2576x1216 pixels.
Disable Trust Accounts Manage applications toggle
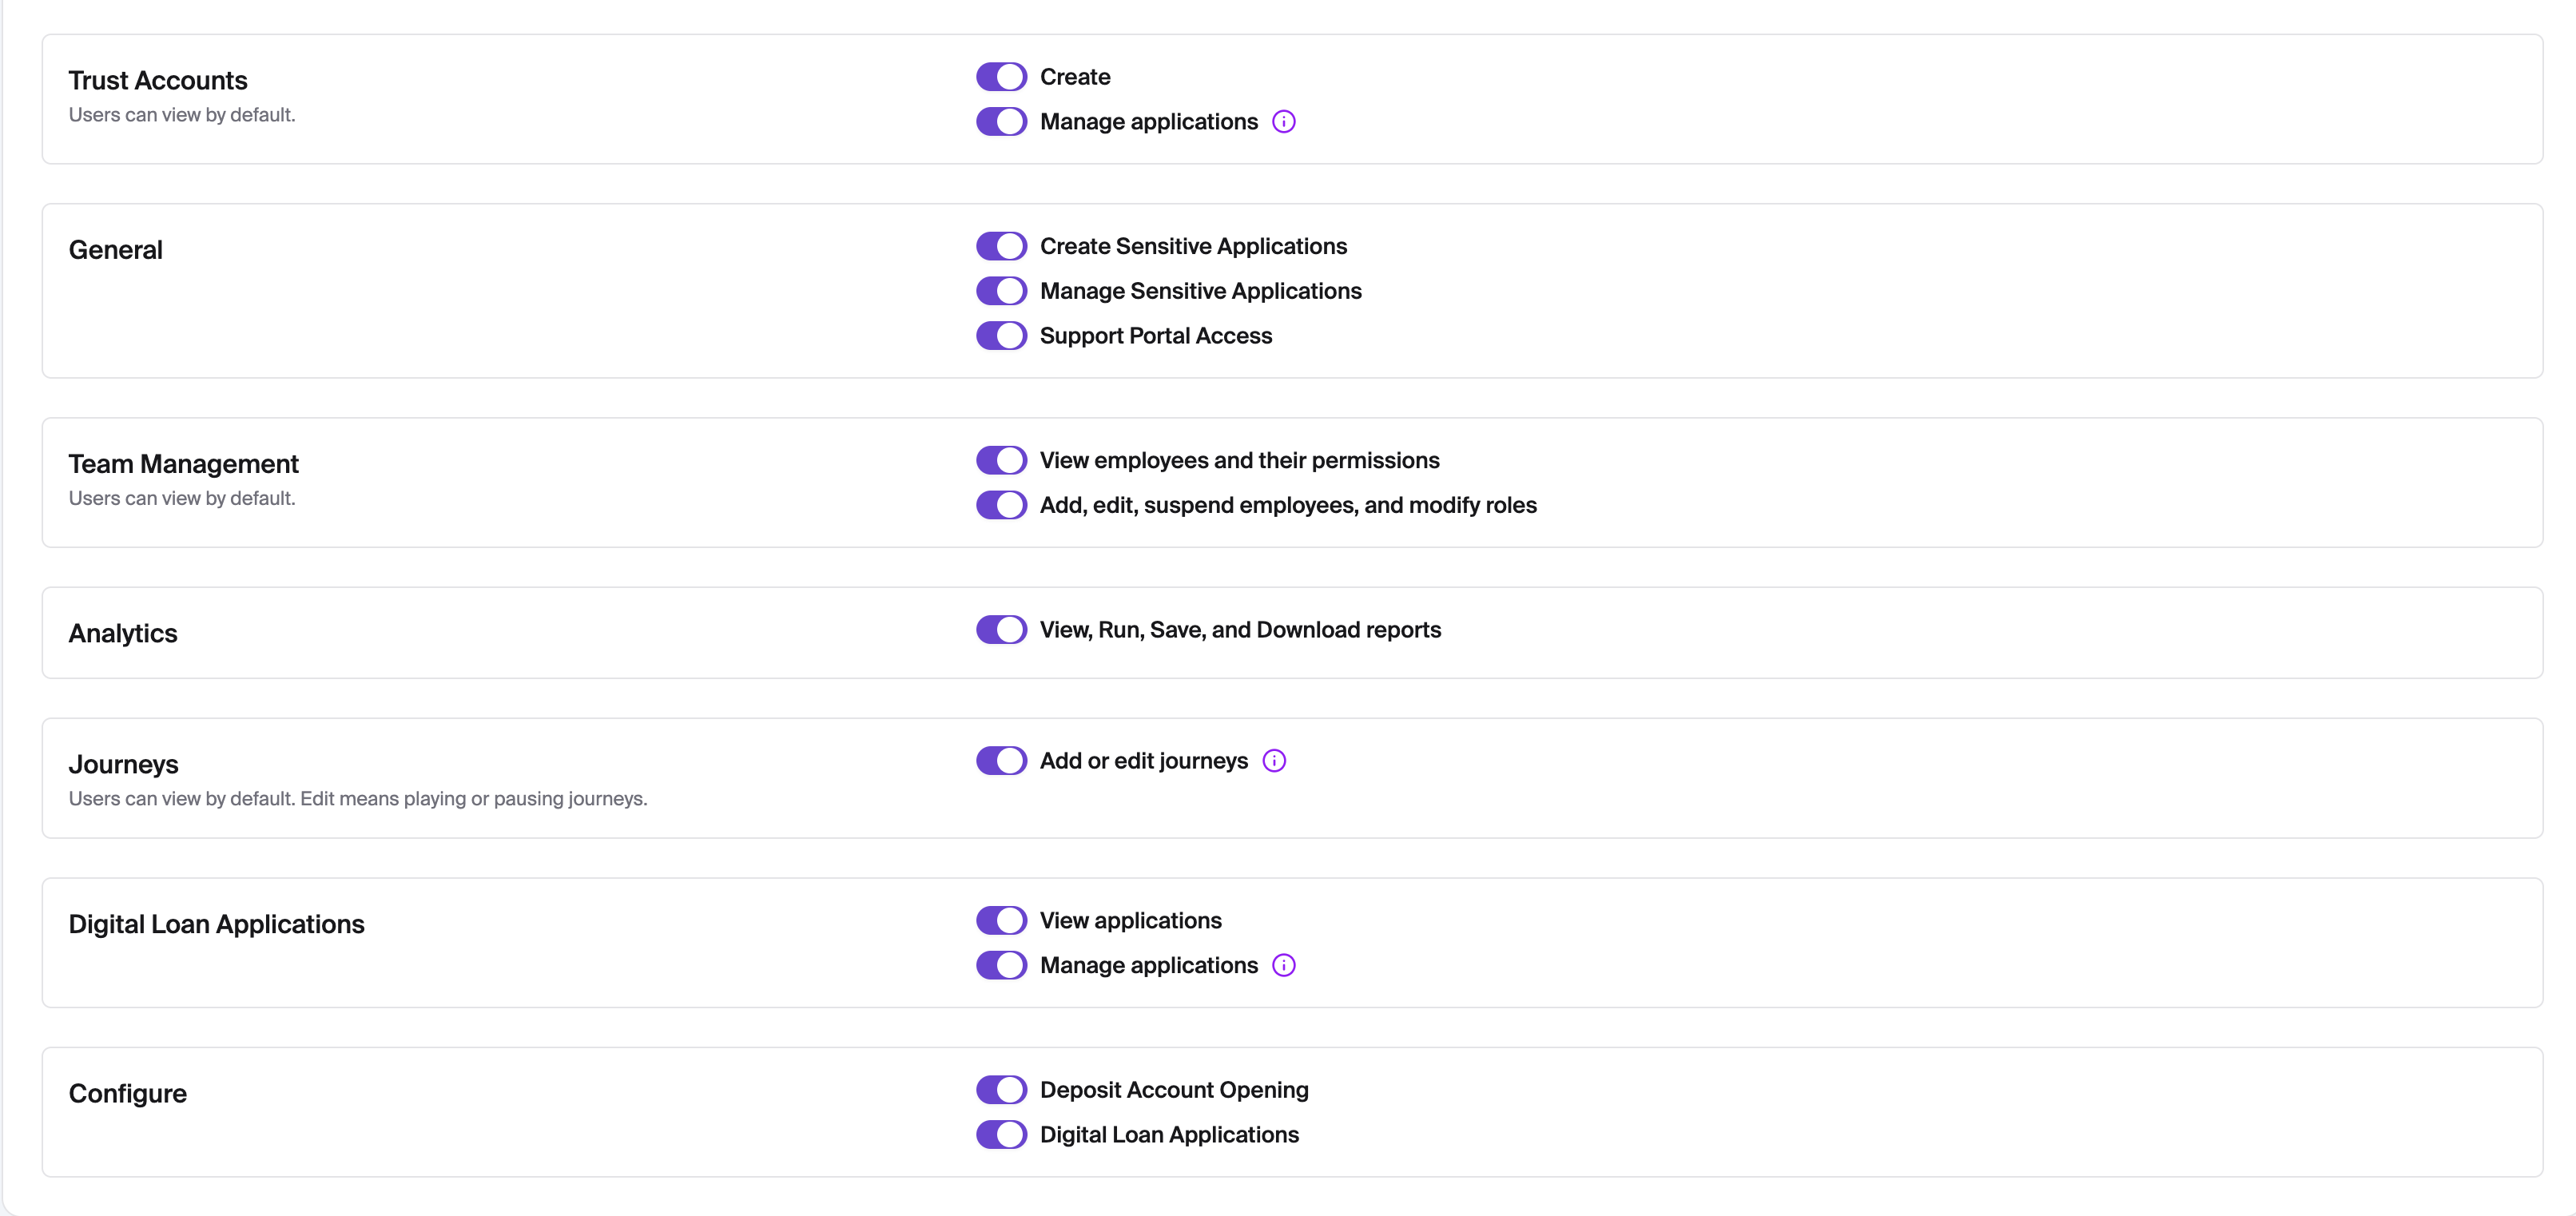click(x=1001, y=122)
